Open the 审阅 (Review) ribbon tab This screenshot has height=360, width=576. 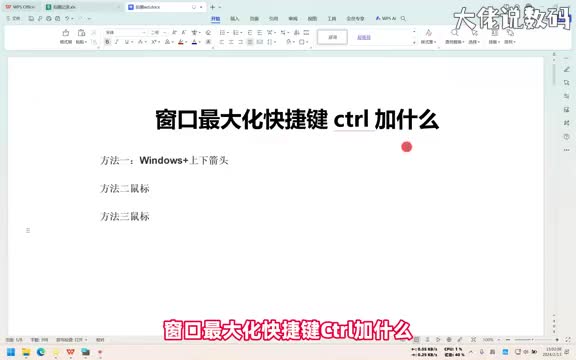293,18
